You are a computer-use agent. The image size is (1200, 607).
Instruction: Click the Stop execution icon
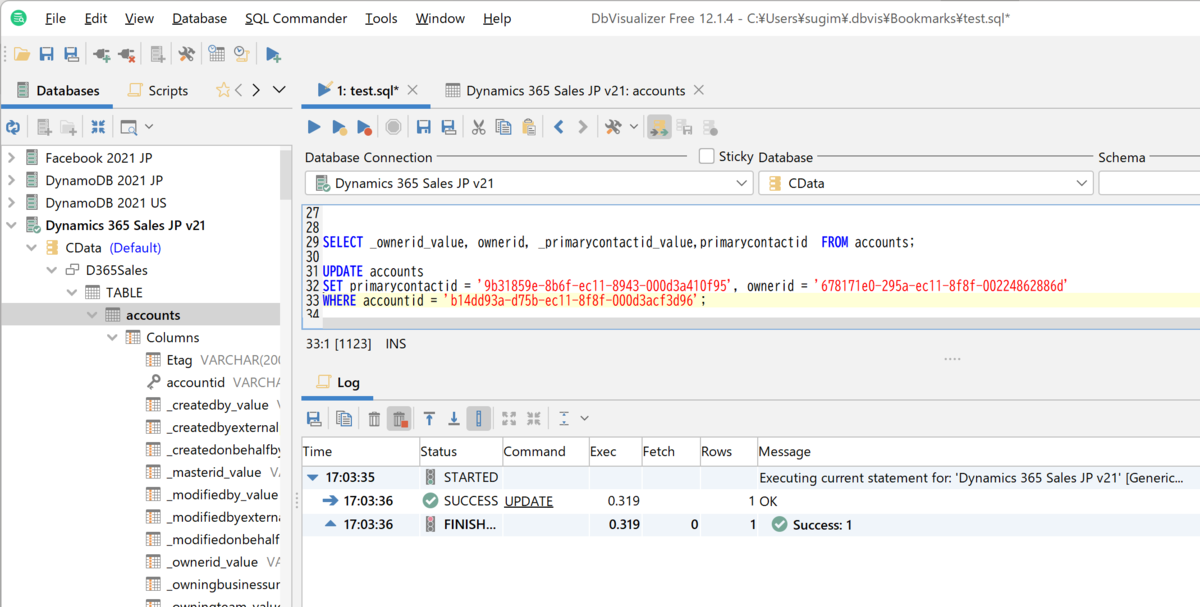pos(394,127)
